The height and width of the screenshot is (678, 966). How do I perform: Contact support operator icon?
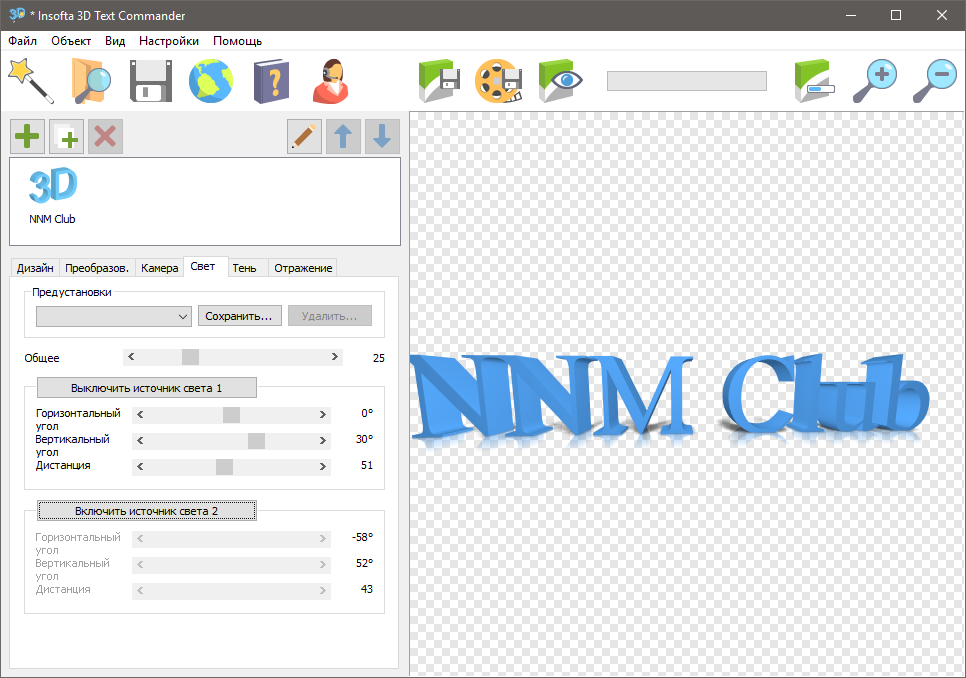click(x=331, y=81)
